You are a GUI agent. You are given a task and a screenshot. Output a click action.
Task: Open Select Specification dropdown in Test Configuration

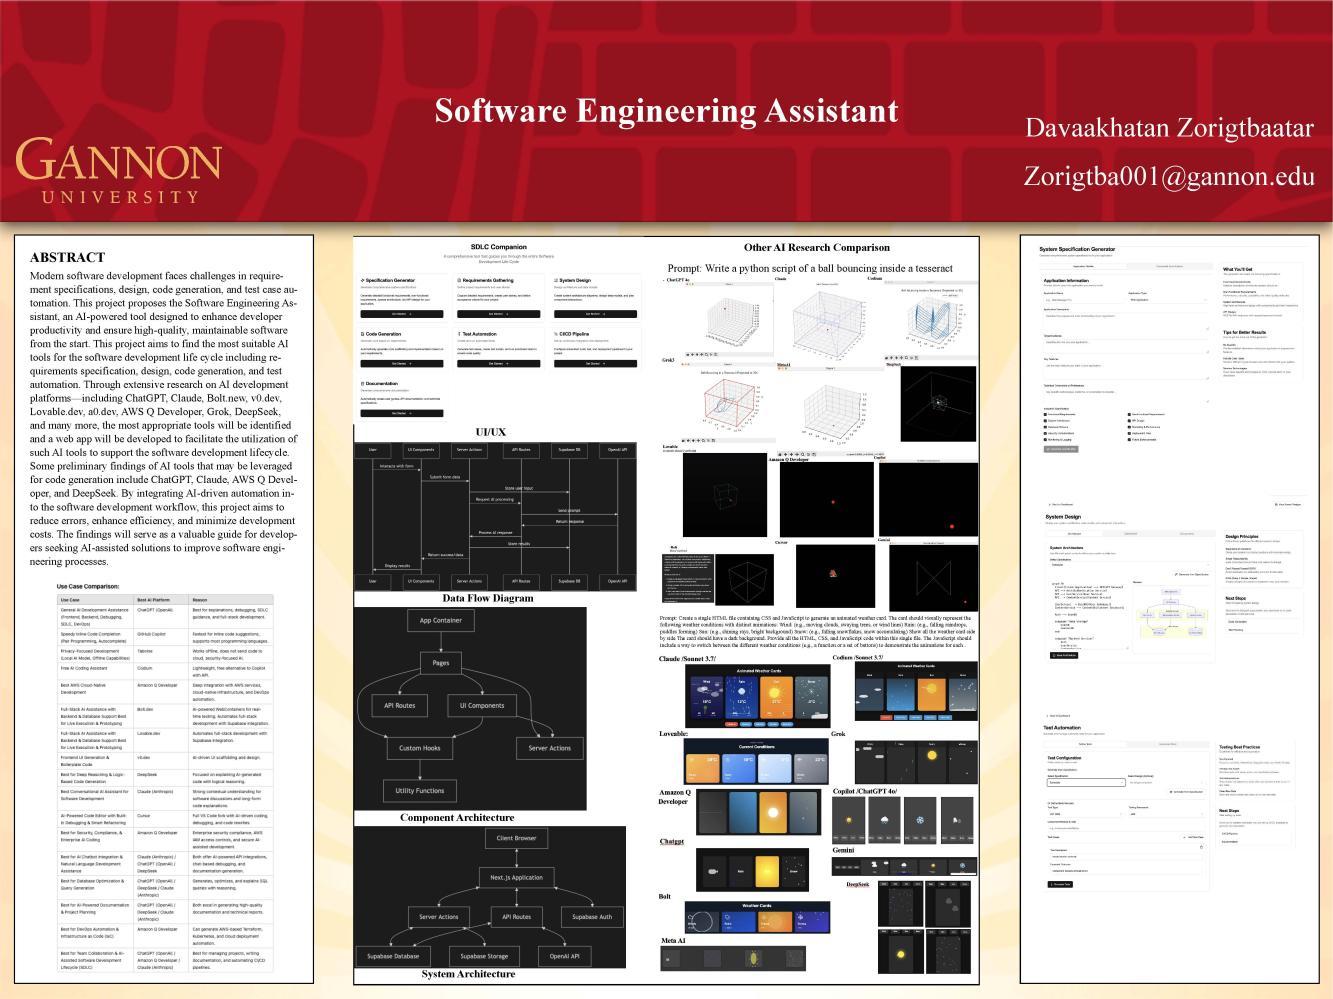1086,782
